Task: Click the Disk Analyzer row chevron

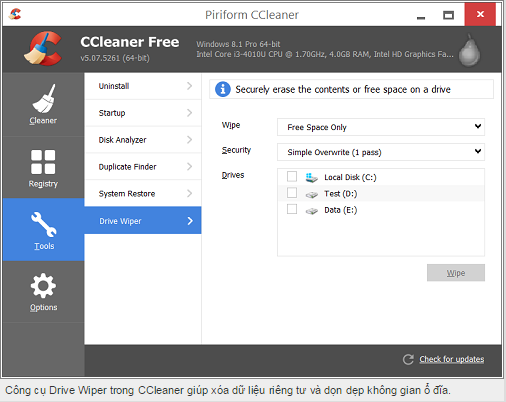Action: [x=189, y=140]
